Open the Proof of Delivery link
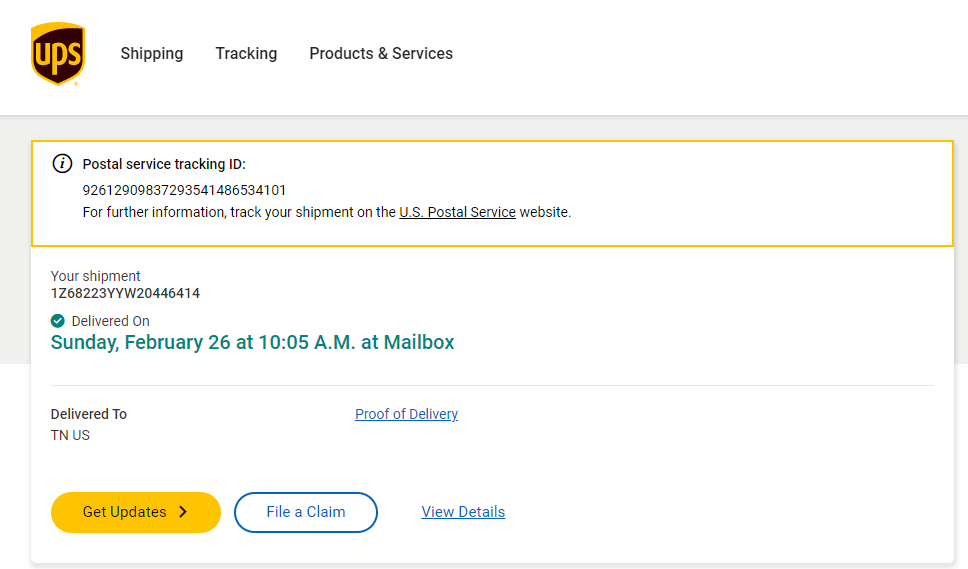This screenshot has width=968, height=569. 406,414
